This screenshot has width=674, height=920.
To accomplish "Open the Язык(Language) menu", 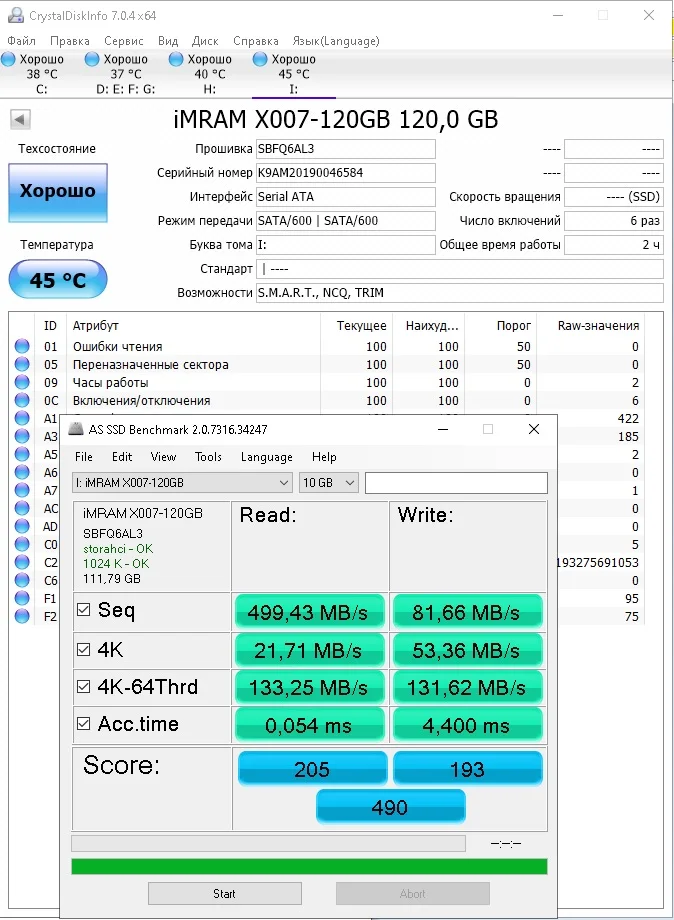I will point(336,41).
